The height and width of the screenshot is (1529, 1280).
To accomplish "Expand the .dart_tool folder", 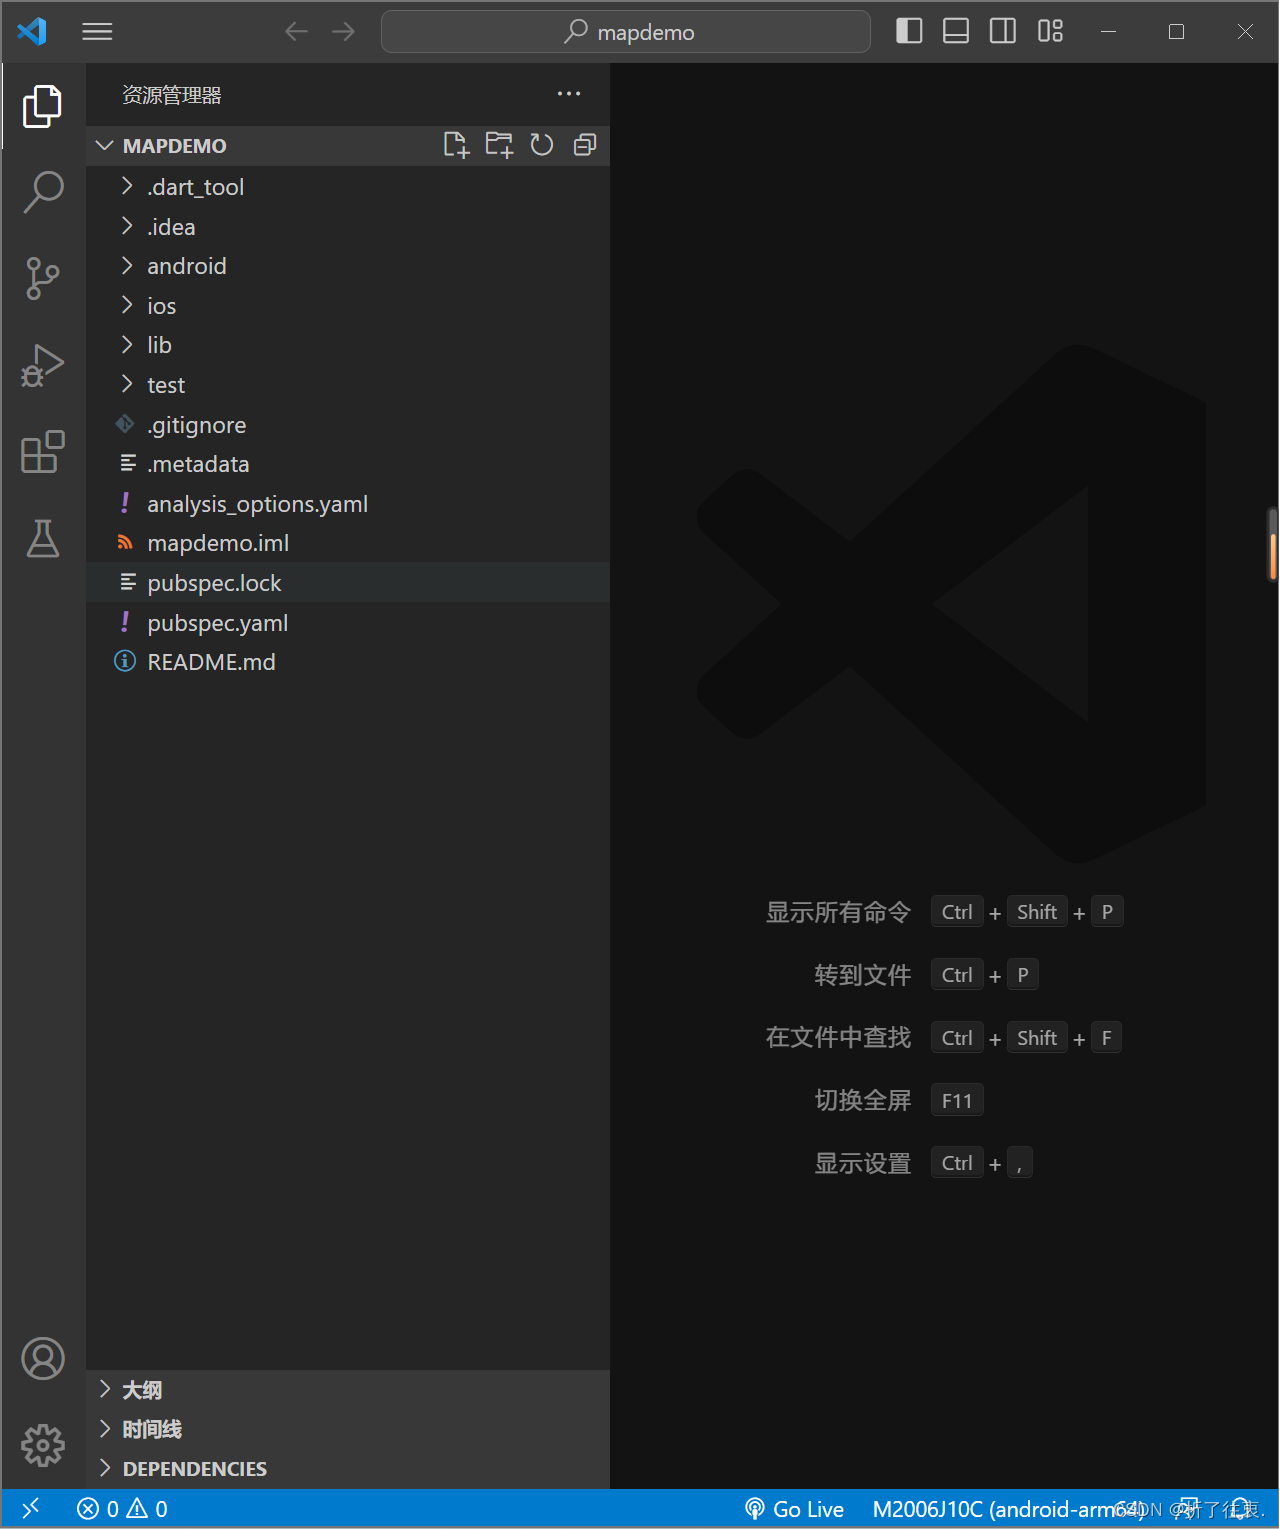I will click(348, 187).
